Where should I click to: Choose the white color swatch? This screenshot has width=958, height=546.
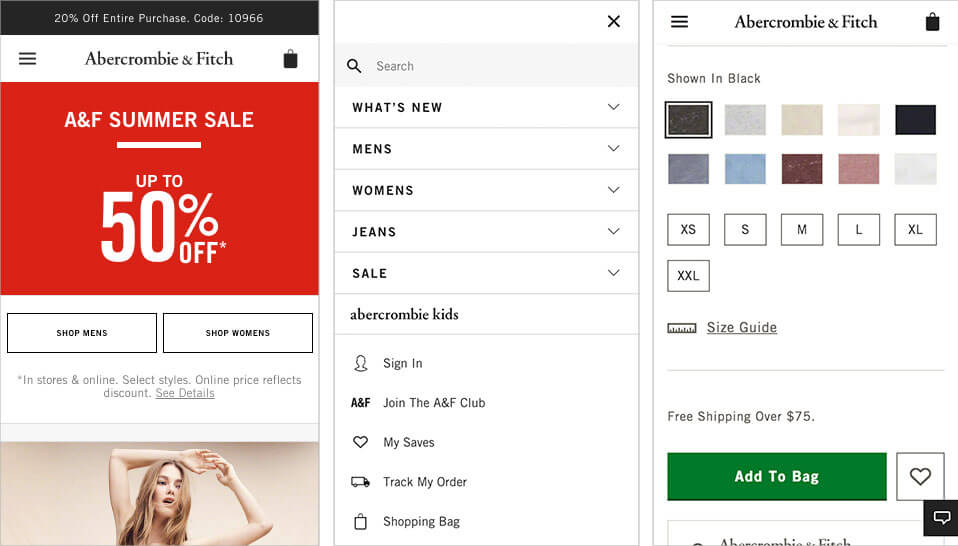(x=915, y=169)
